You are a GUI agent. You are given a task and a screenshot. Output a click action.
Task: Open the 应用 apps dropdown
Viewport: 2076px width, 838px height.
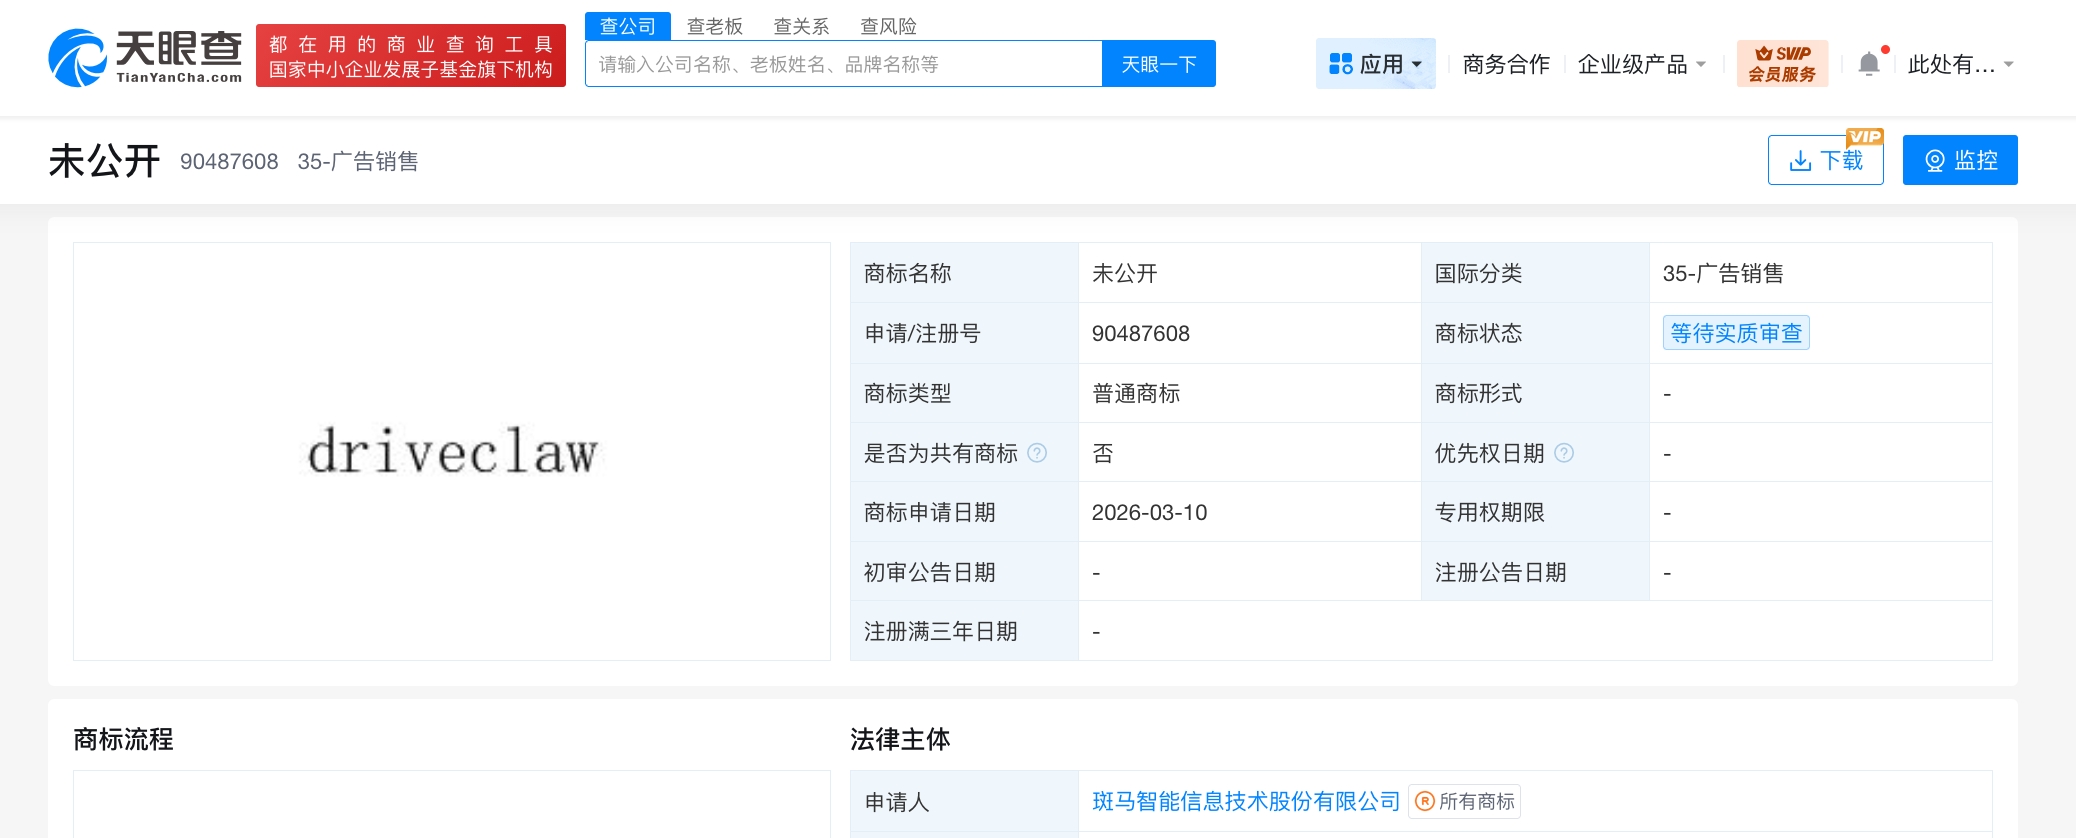point(1375,64)
